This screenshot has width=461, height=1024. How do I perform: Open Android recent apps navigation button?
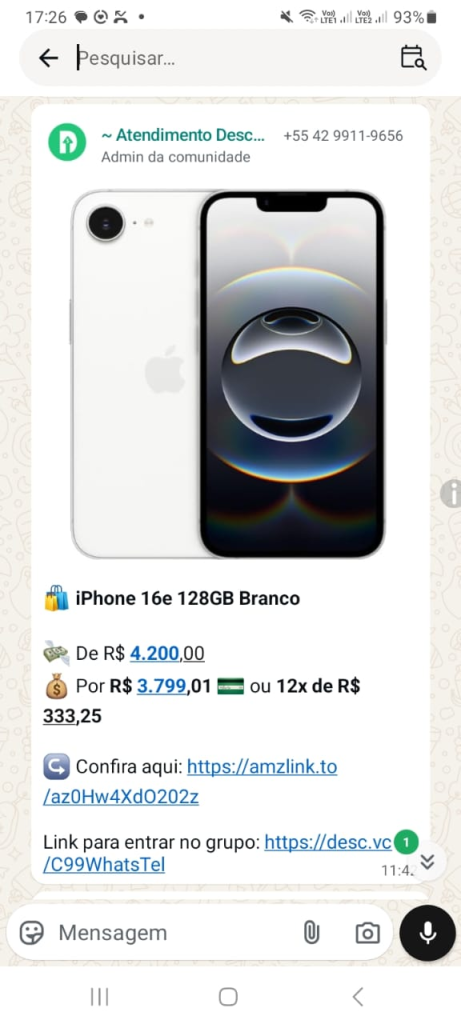pyautogui.click(x=99, y=997)
